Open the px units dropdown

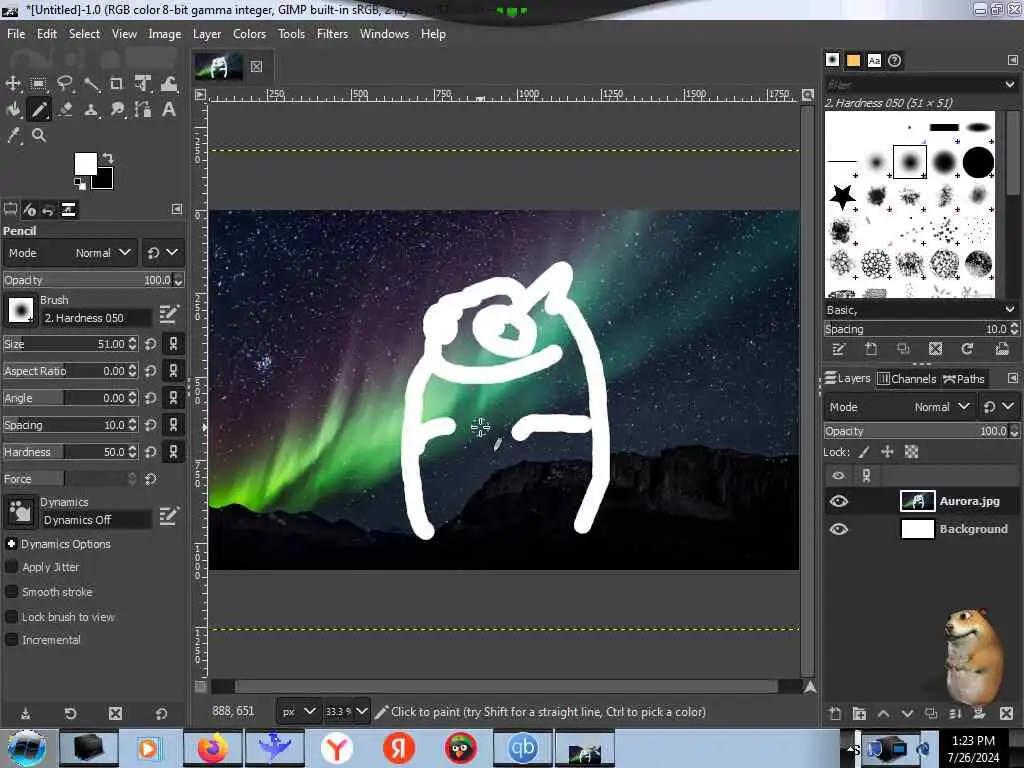click(297, 711)
